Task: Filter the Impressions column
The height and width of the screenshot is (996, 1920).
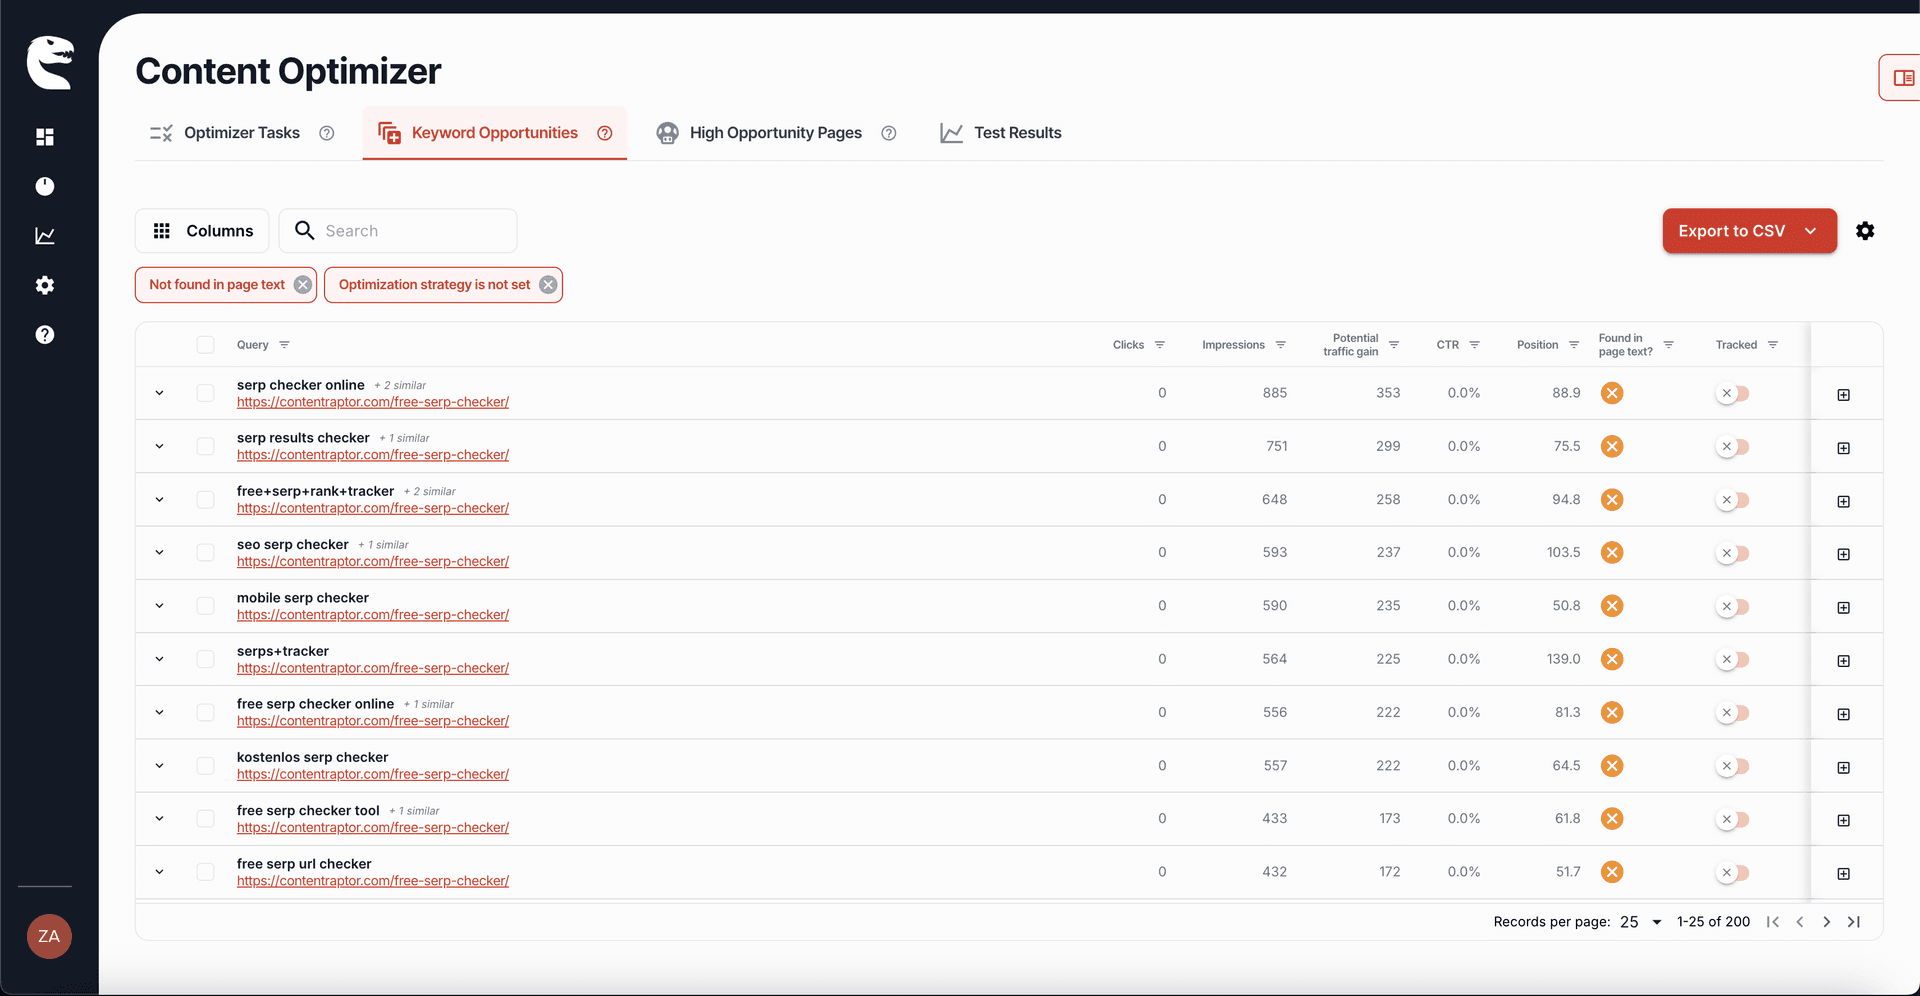Action: pos(1283,345)
